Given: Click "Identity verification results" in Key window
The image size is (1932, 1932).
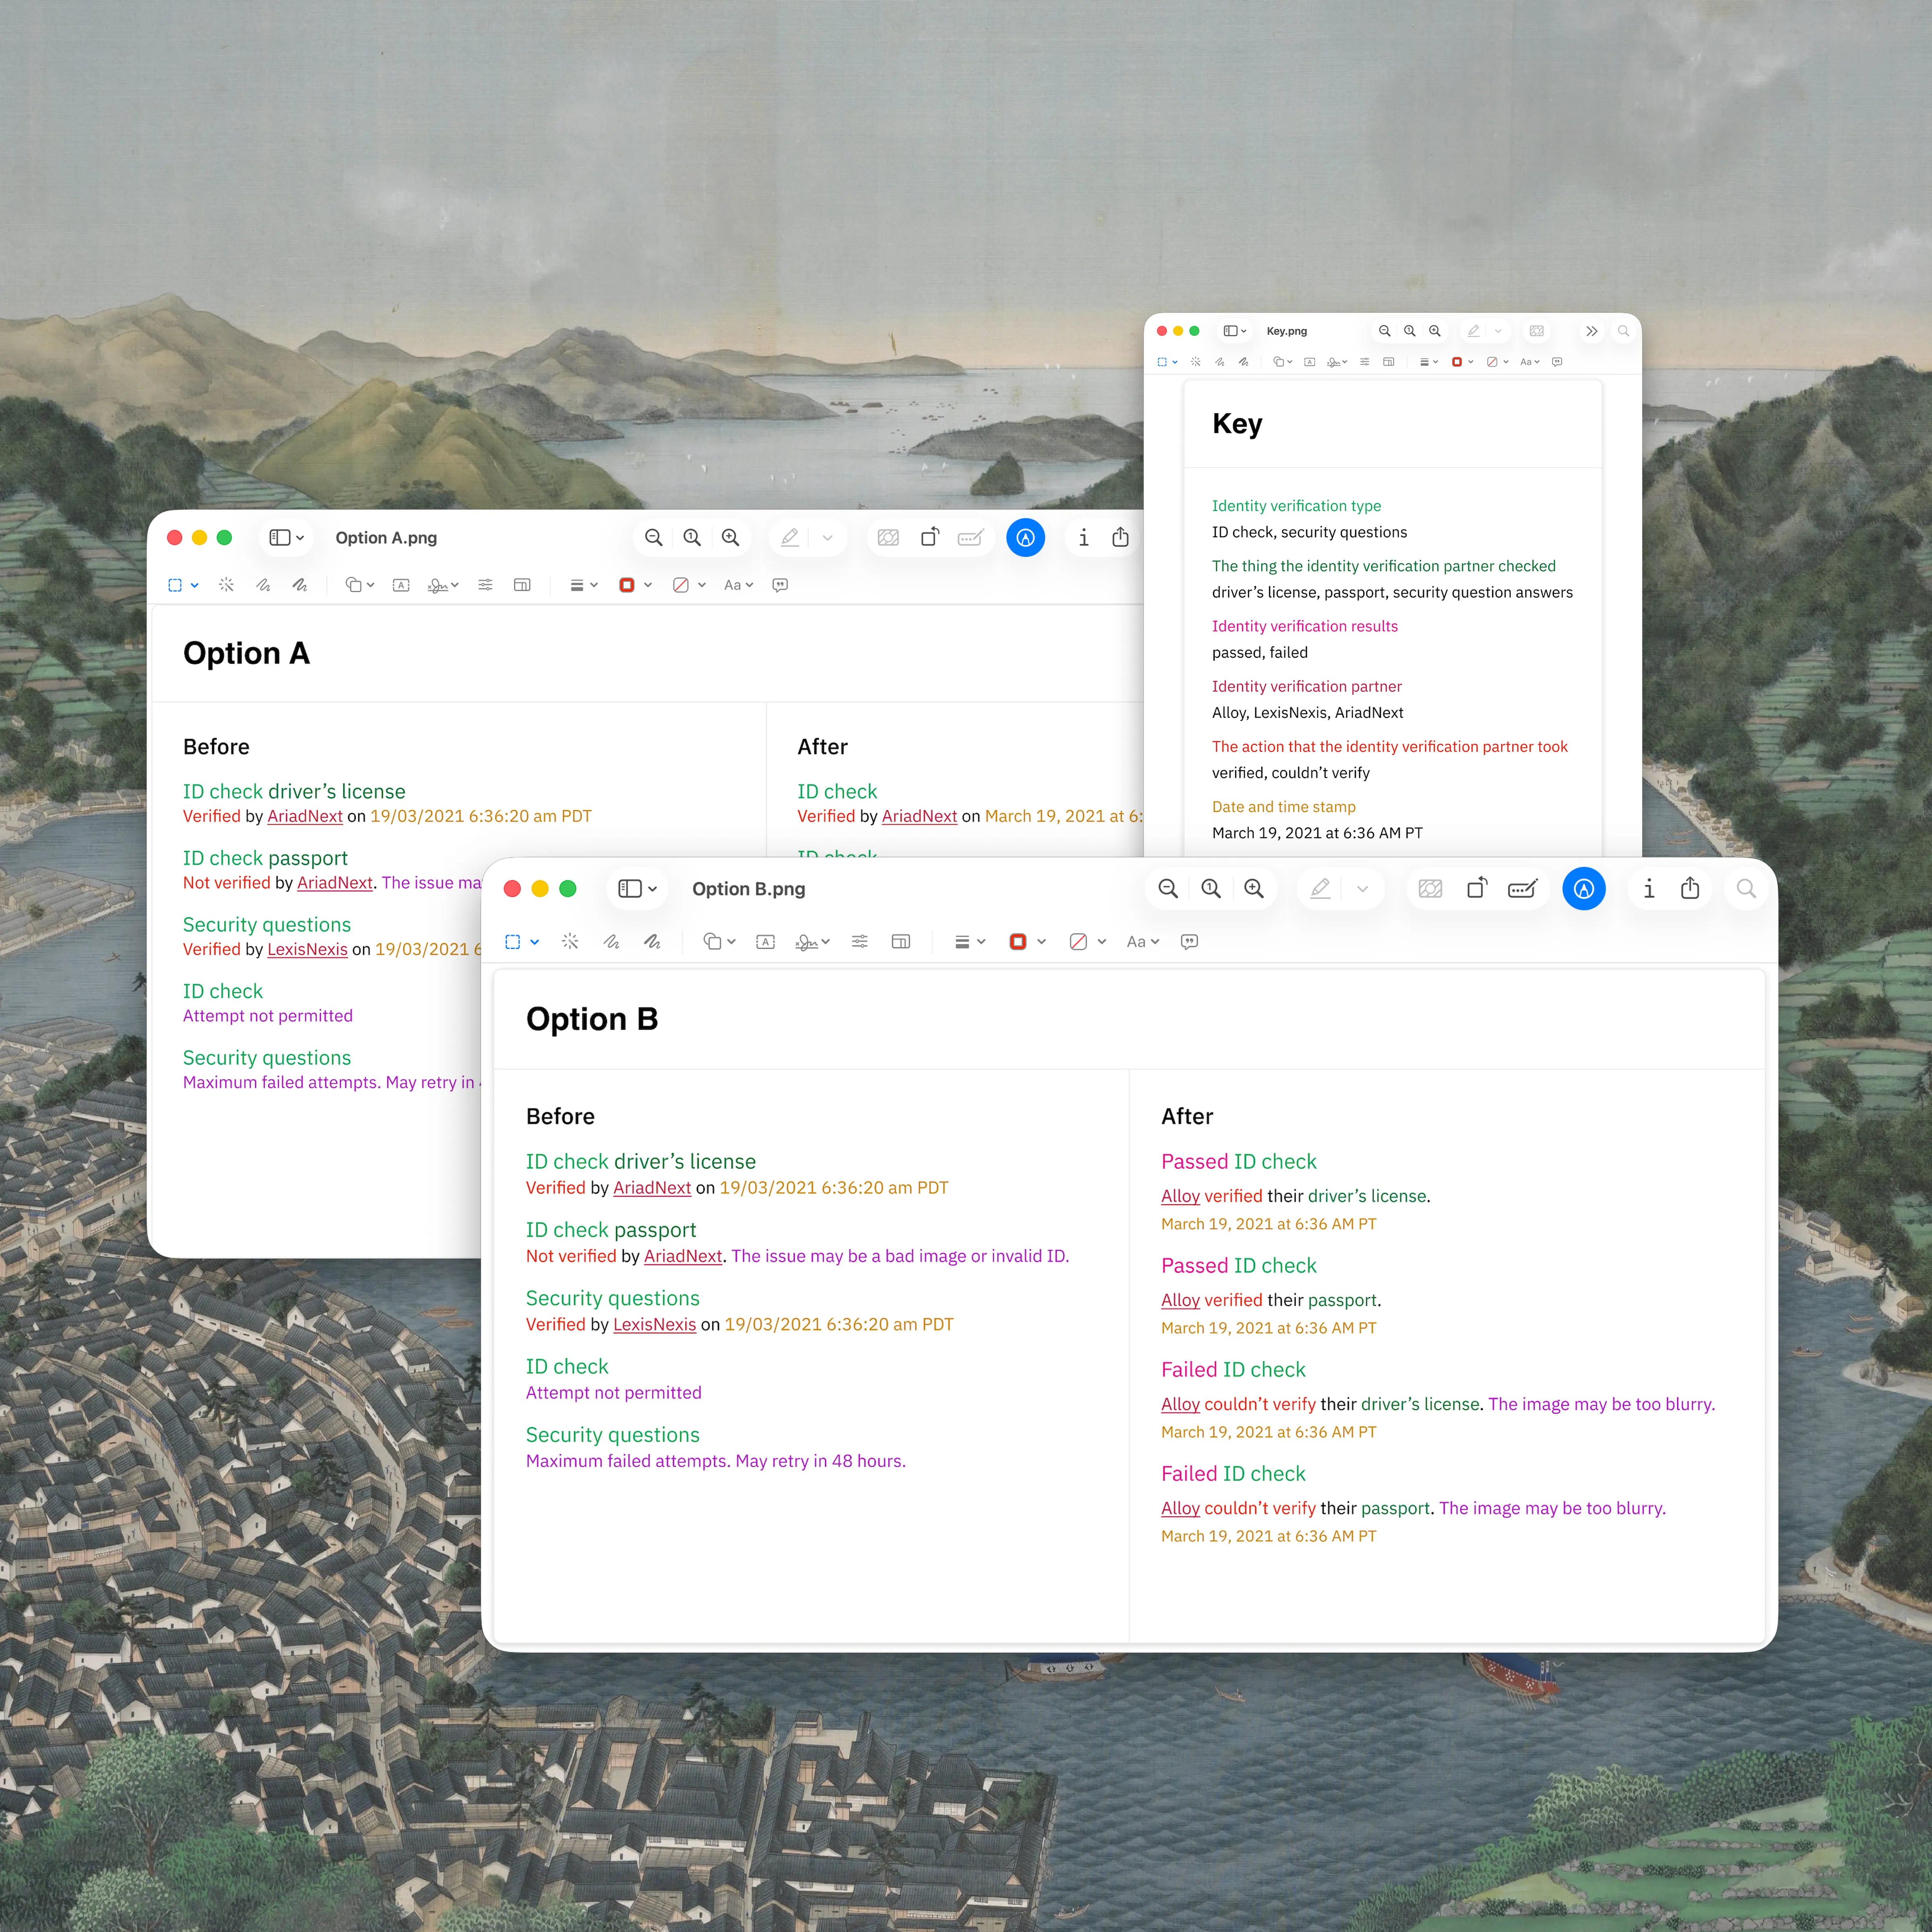Looking at the screenshot, I should (x=1304, y=626).
